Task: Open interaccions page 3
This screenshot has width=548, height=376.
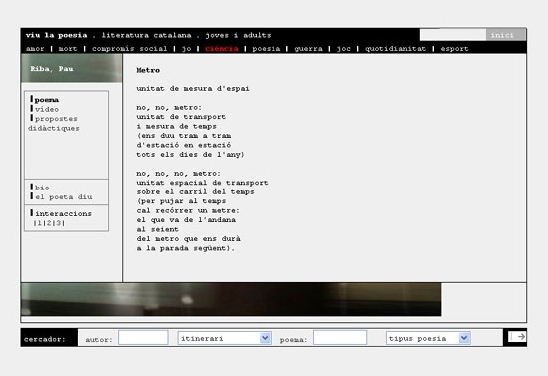Action: pyautogui.click(x=58, y=223)
